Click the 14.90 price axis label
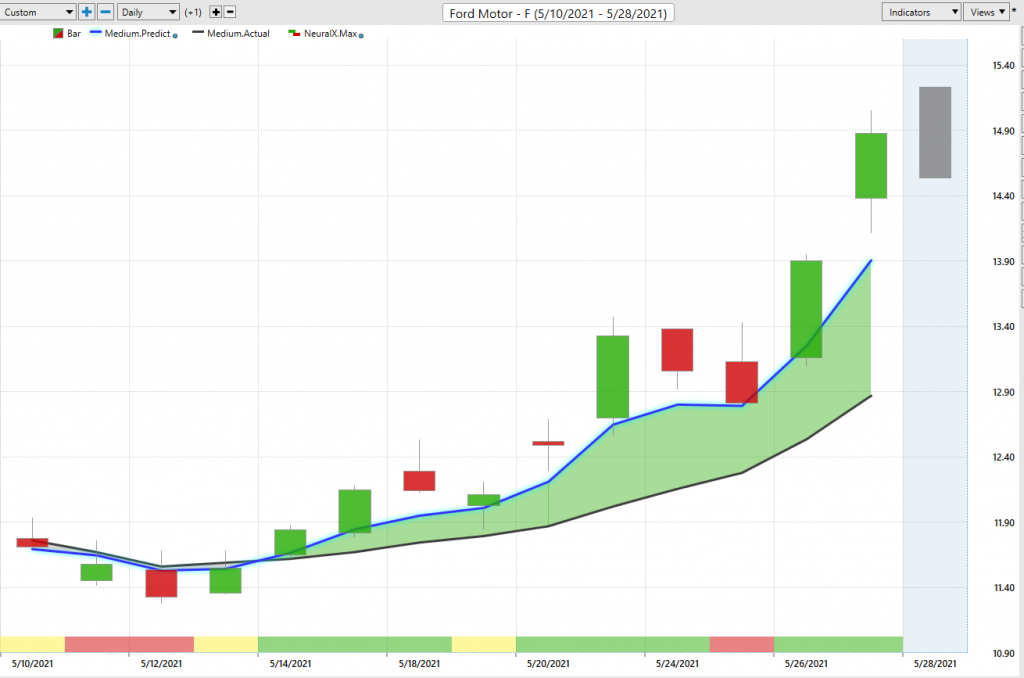 coord(1003,131)
